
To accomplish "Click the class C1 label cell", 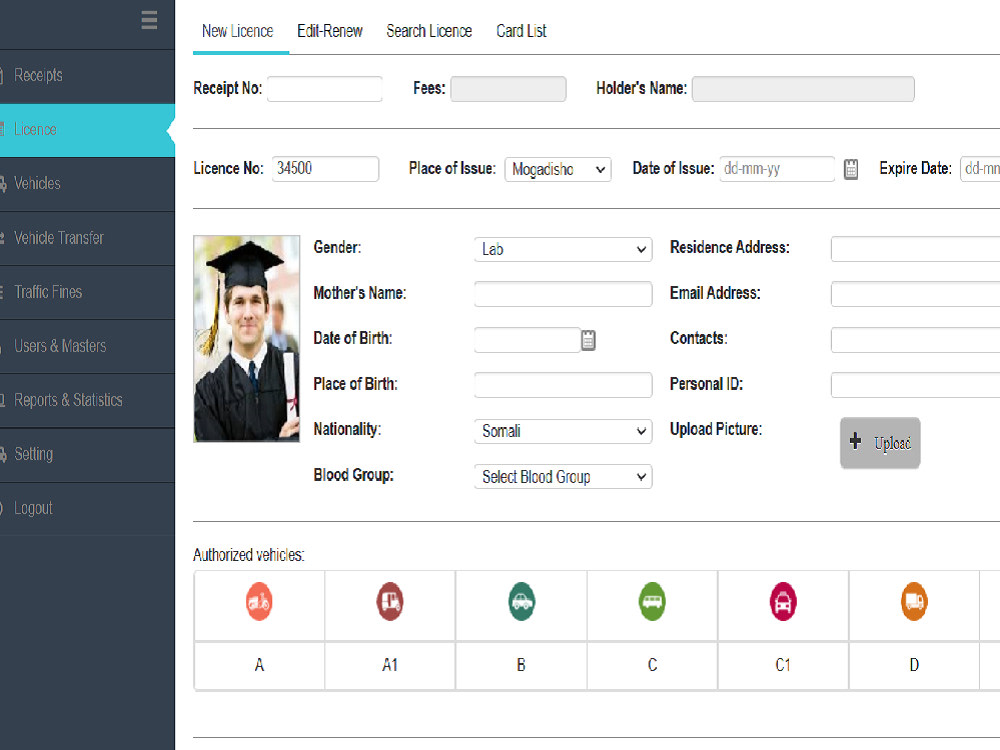I will [x=783, y=665].
